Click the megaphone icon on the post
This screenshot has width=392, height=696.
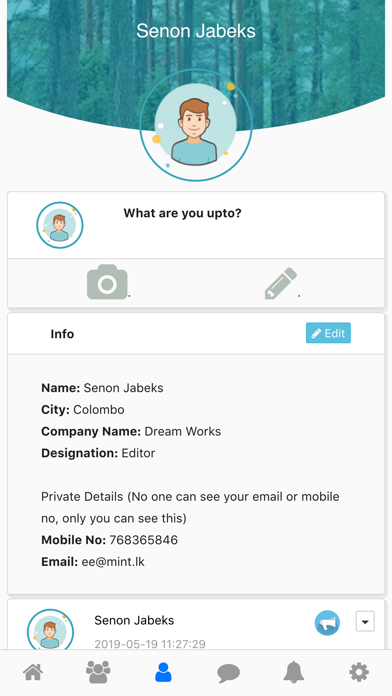pyautogui.click(x=328, y=623)
